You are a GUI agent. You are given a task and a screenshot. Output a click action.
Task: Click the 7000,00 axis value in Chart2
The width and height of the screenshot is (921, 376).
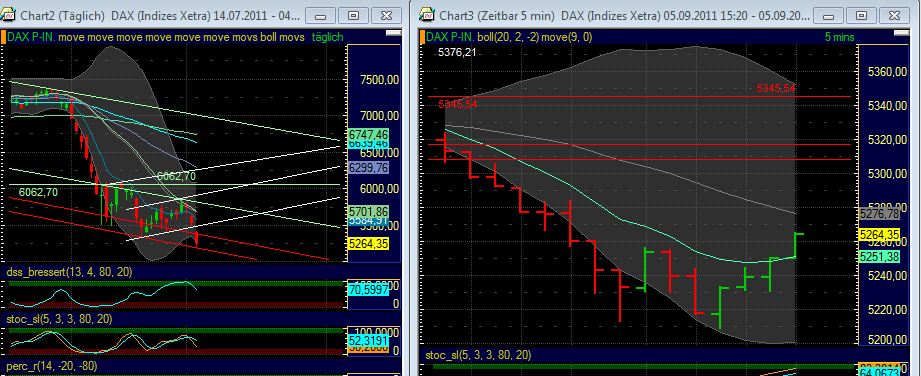coord(379,115)
